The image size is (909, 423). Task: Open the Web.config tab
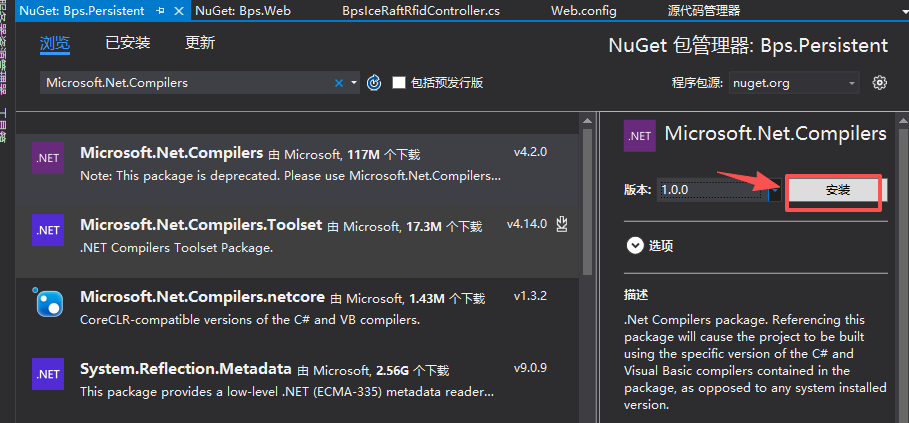point(584,10)
